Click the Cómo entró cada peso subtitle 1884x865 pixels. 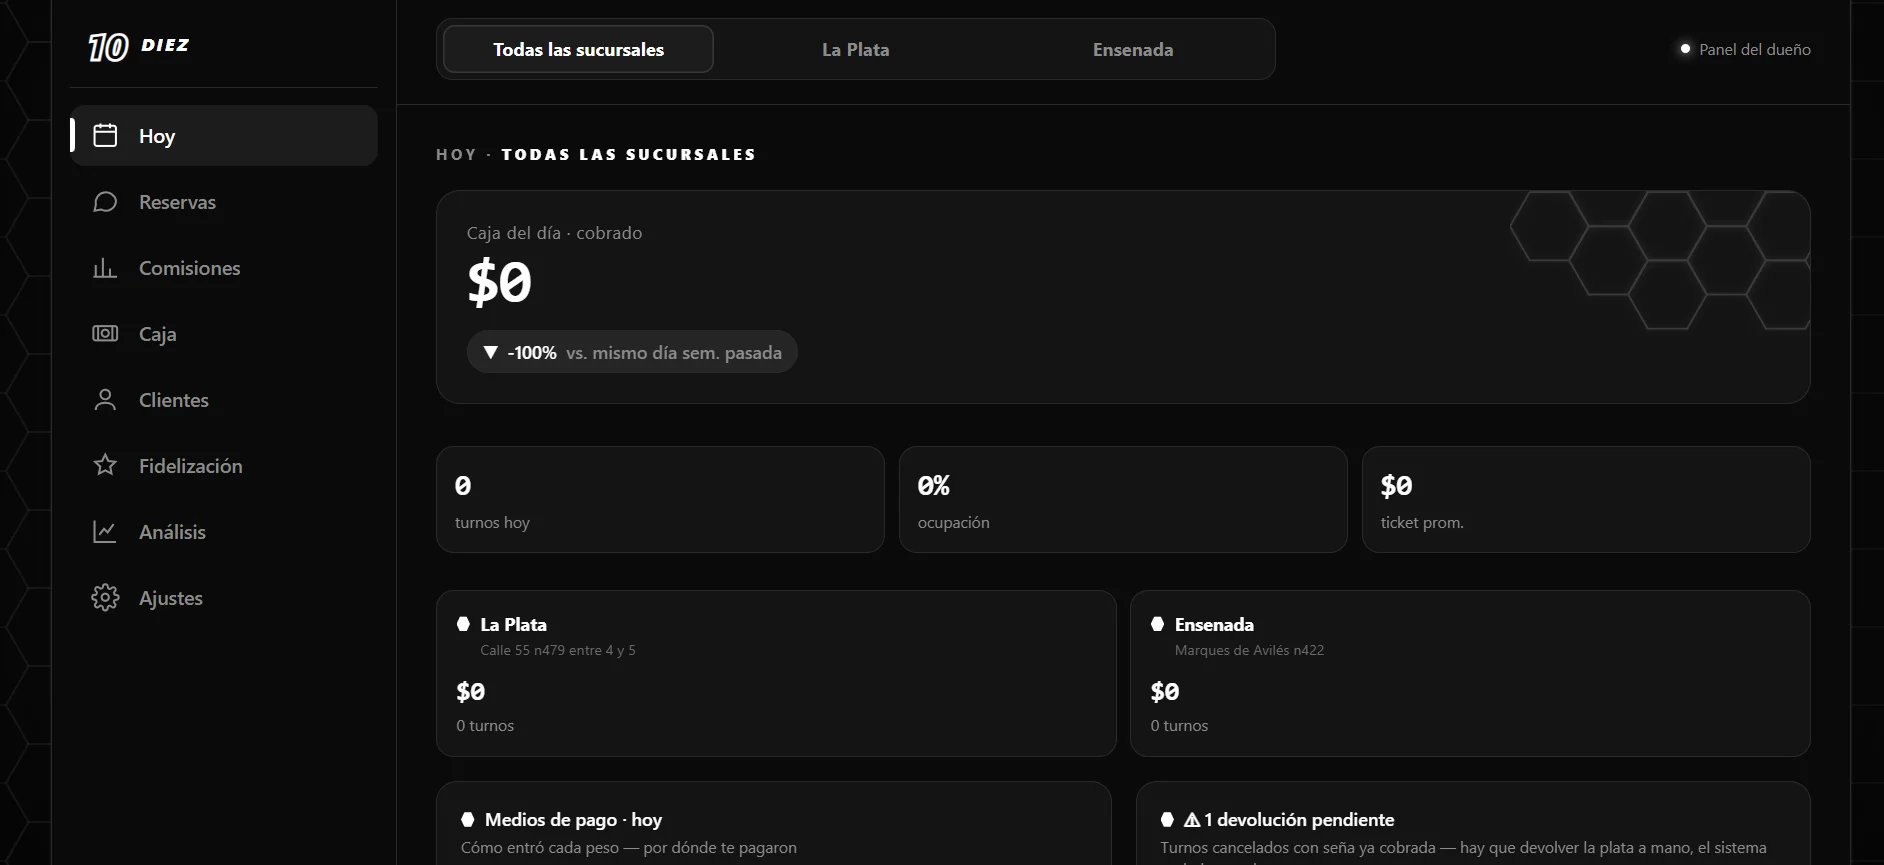[629, 848]
